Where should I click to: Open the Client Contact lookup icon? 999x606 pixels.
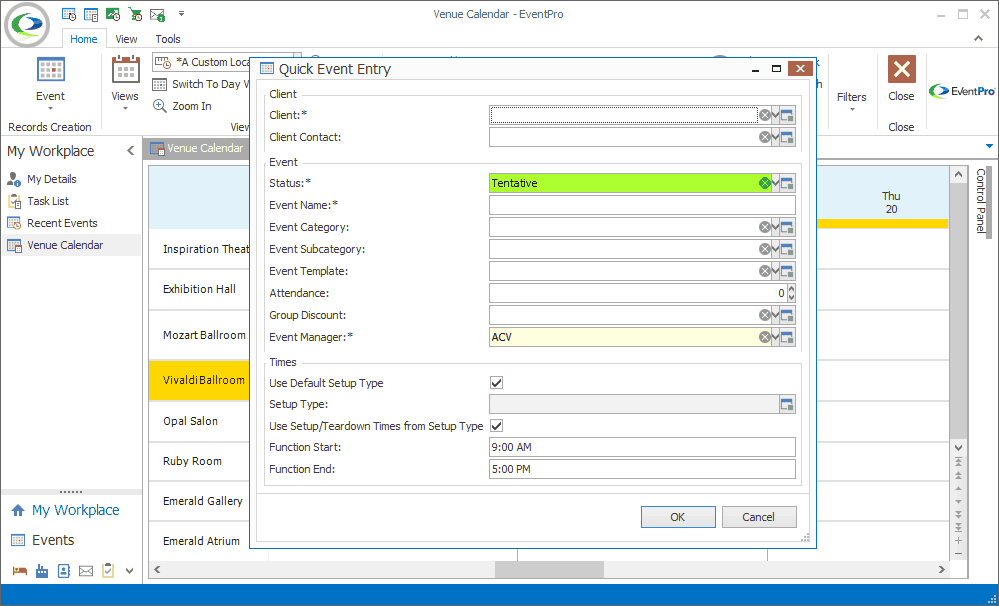click(787, 137)
